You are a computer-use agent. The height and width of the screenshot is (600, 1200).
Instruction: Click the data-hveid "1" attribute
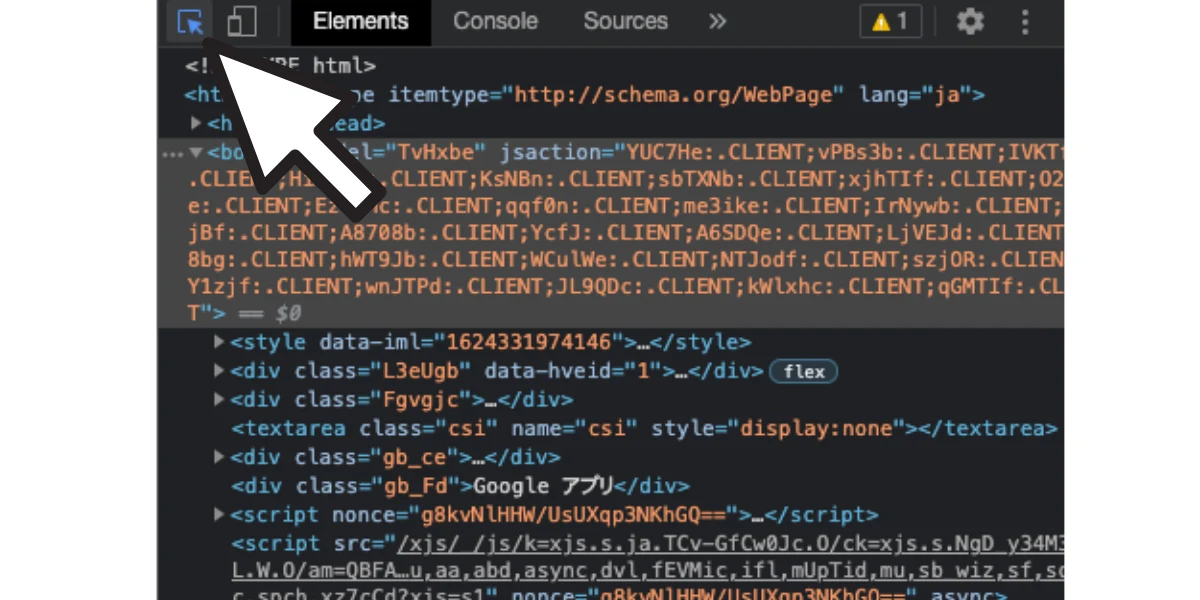(x=574, y=371)
